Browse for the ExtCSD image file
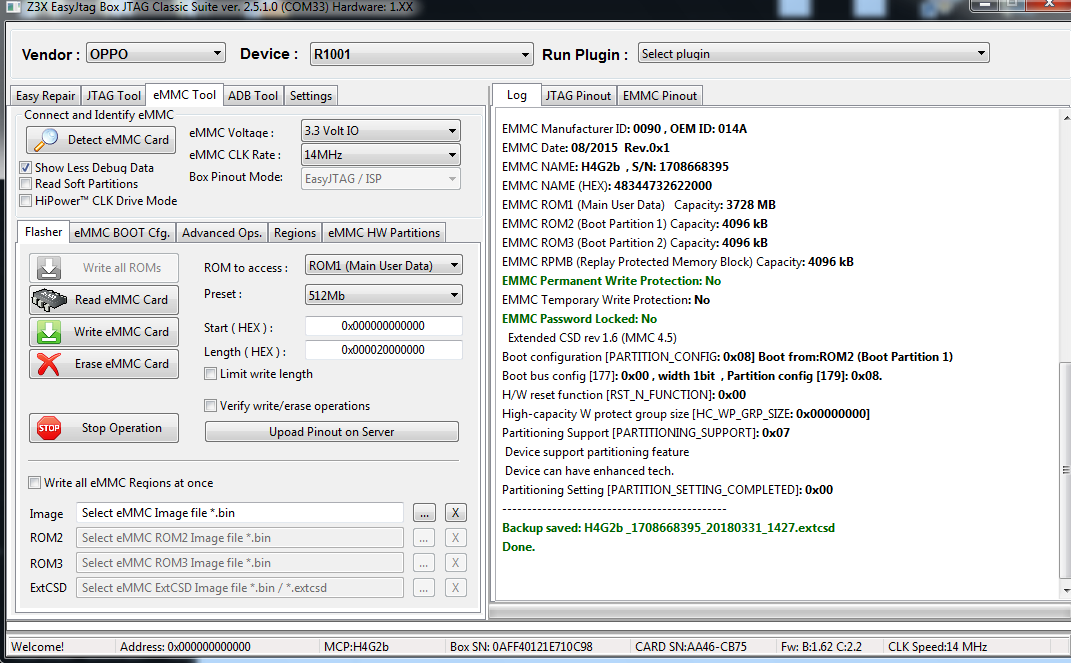The width and height of the screenshot is (1071, 663). click(x=424, y=588)
